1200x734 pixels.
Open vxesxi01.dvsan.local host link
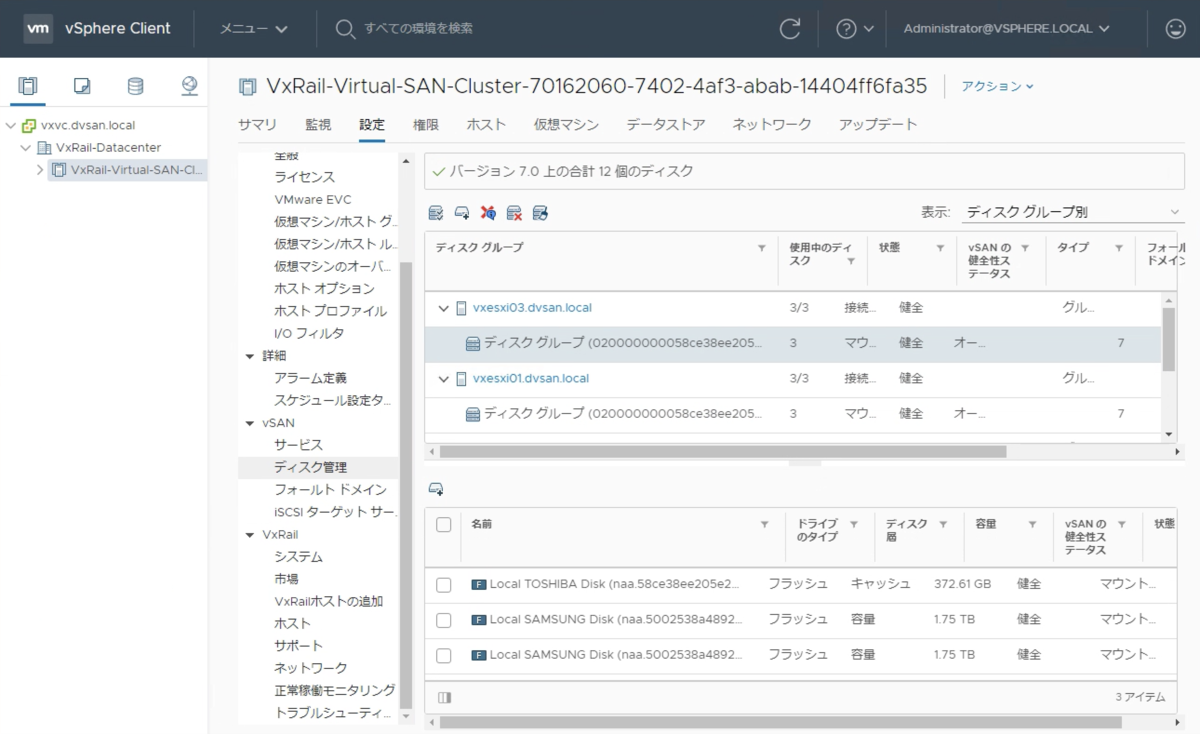click(x=531, y=379)
